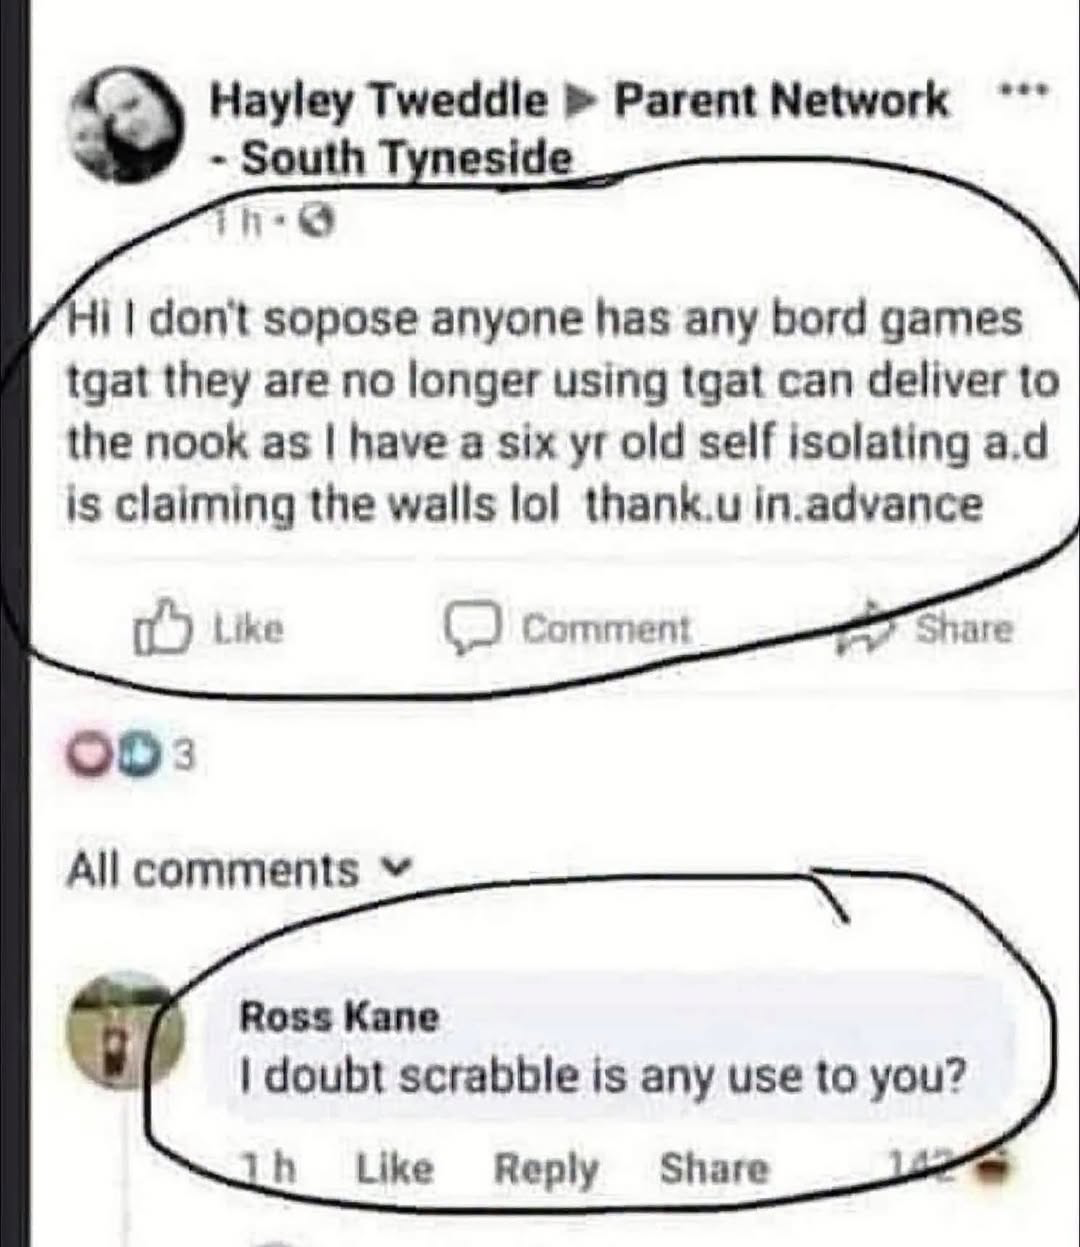Click the speech bubble Comment icon

(x=464, y=629)
